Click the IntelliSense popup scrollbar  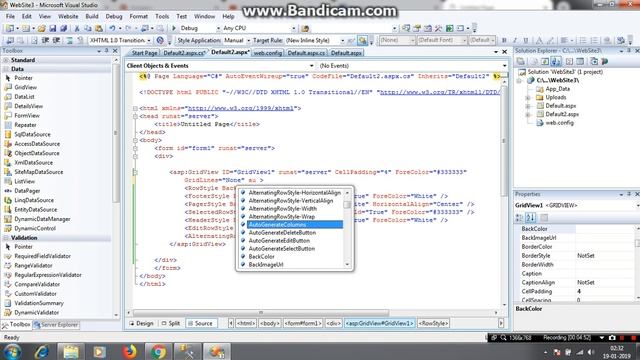click(x=347, y=229)
